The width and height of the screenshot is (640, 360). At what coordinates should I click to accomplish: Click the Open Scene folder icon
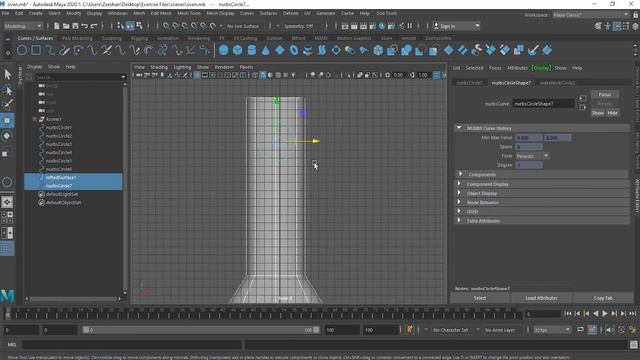pos(66,26)
